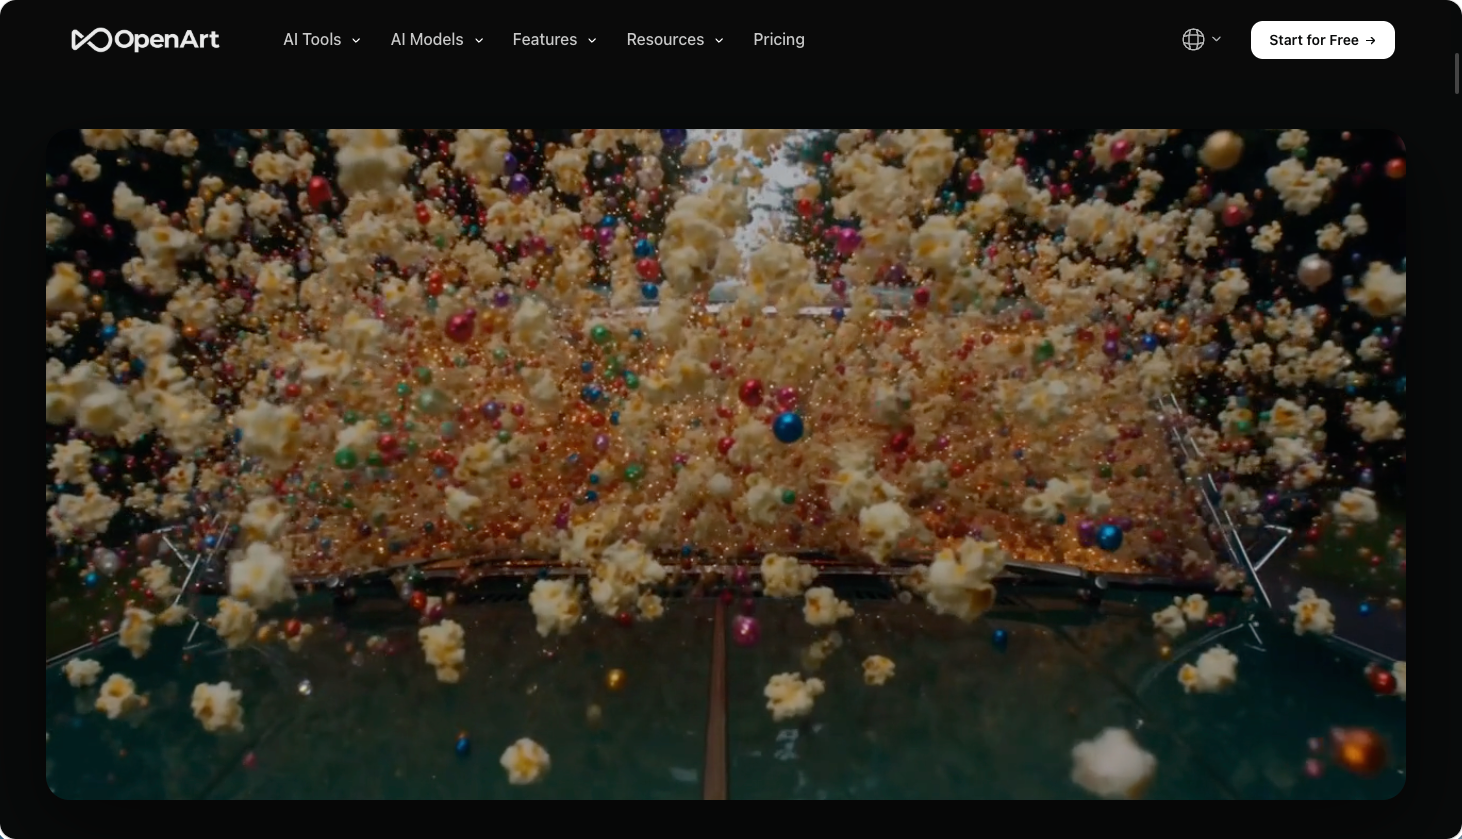Open the AI Models menu
Viewport: 1462px width, 839px height.
click(427, 40)
